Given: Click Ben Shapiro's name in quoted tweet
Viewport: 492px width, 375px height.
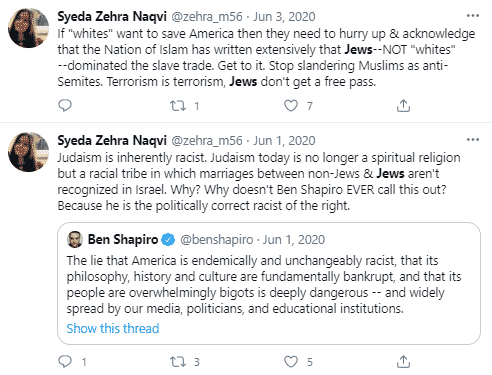Looking at the screenshot, I should point(123,239).
